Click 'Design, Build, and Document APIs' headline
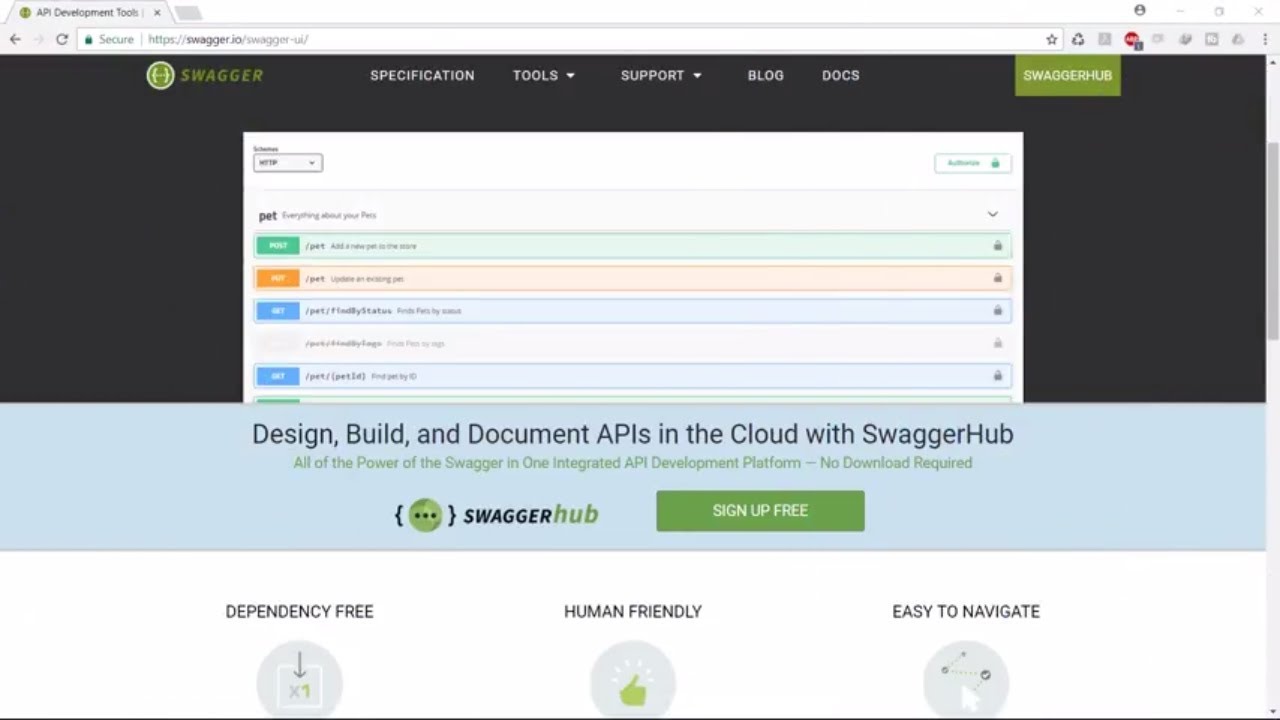 point(633,434)
